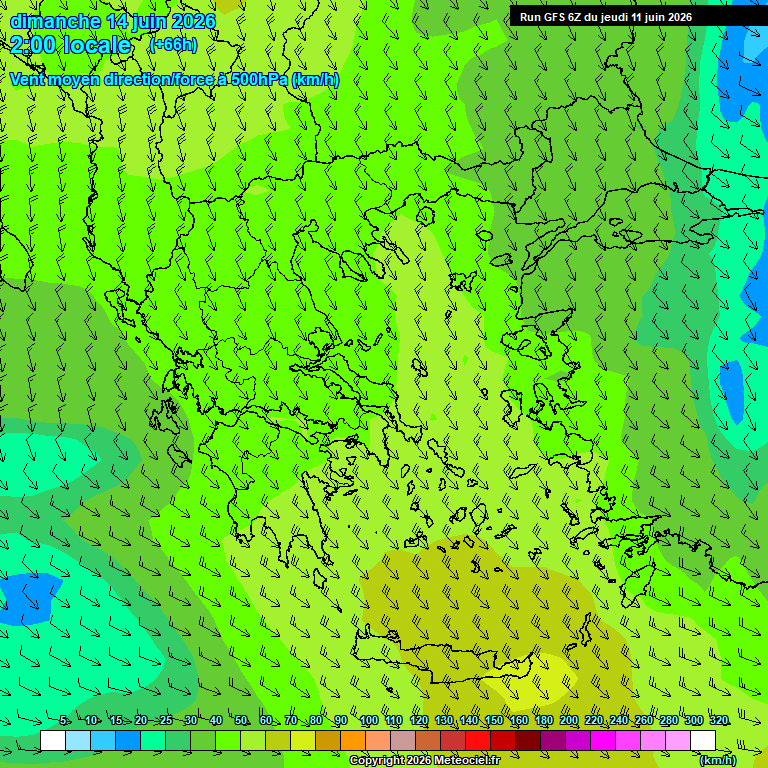Click the legend value '40'
Image resolution: width=768 pixels, height=768 pixels.
click(216, 720)
